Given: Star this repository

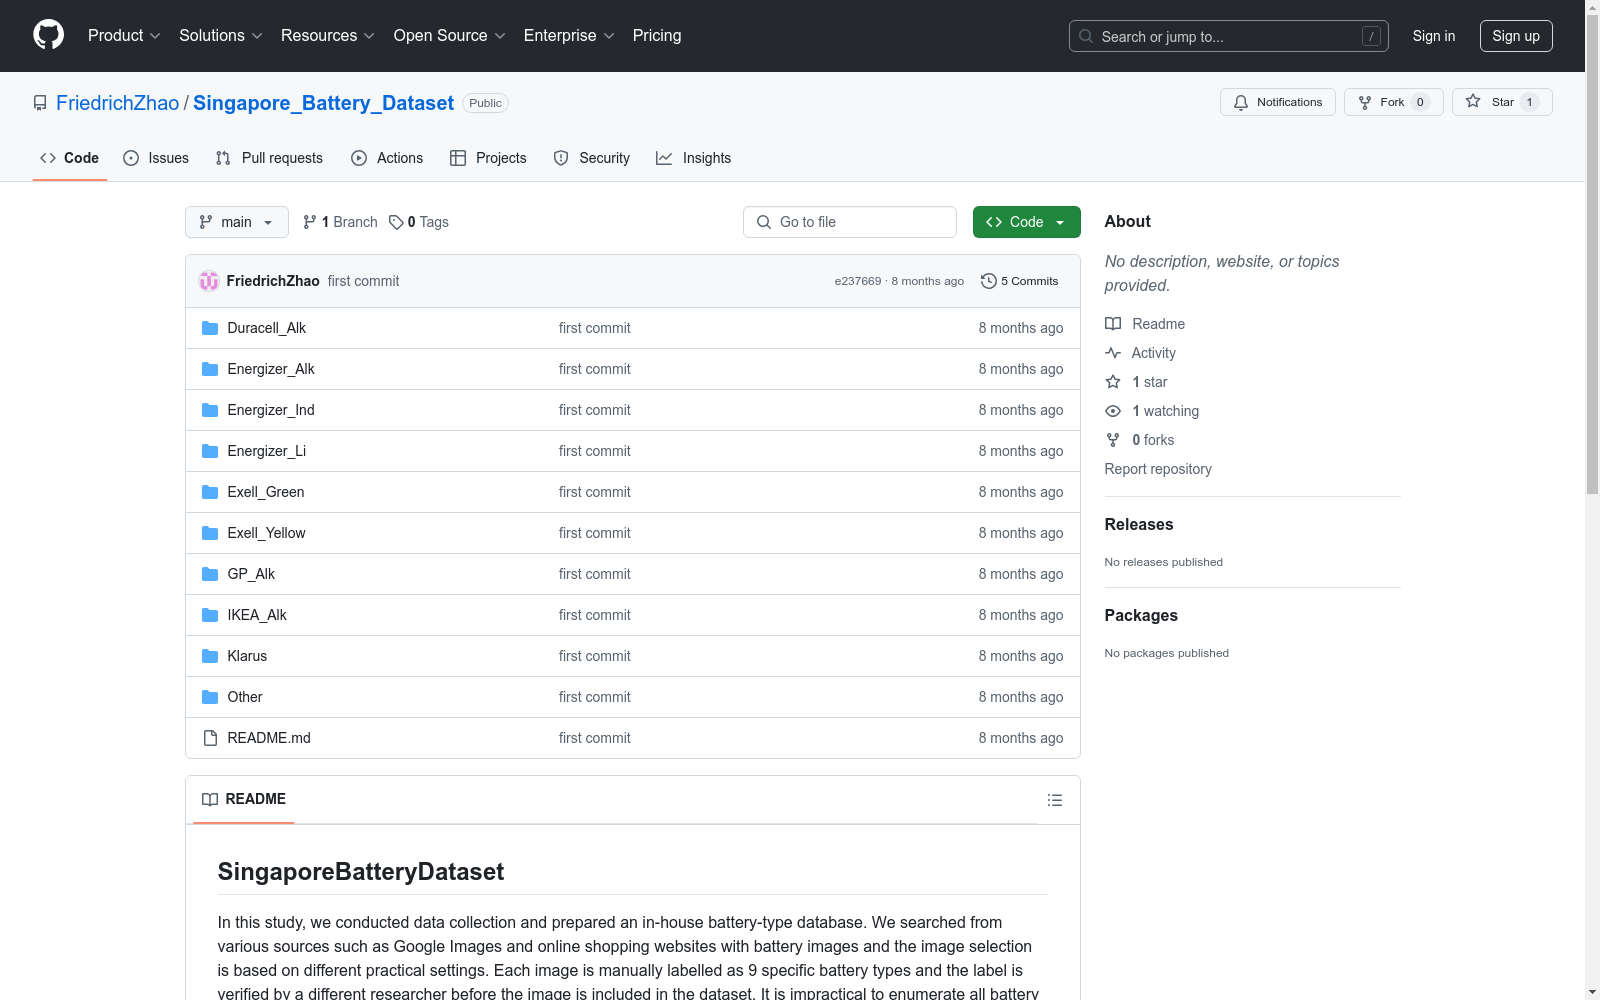Looking at the screenshot, I should click(x=1502, y=102).
